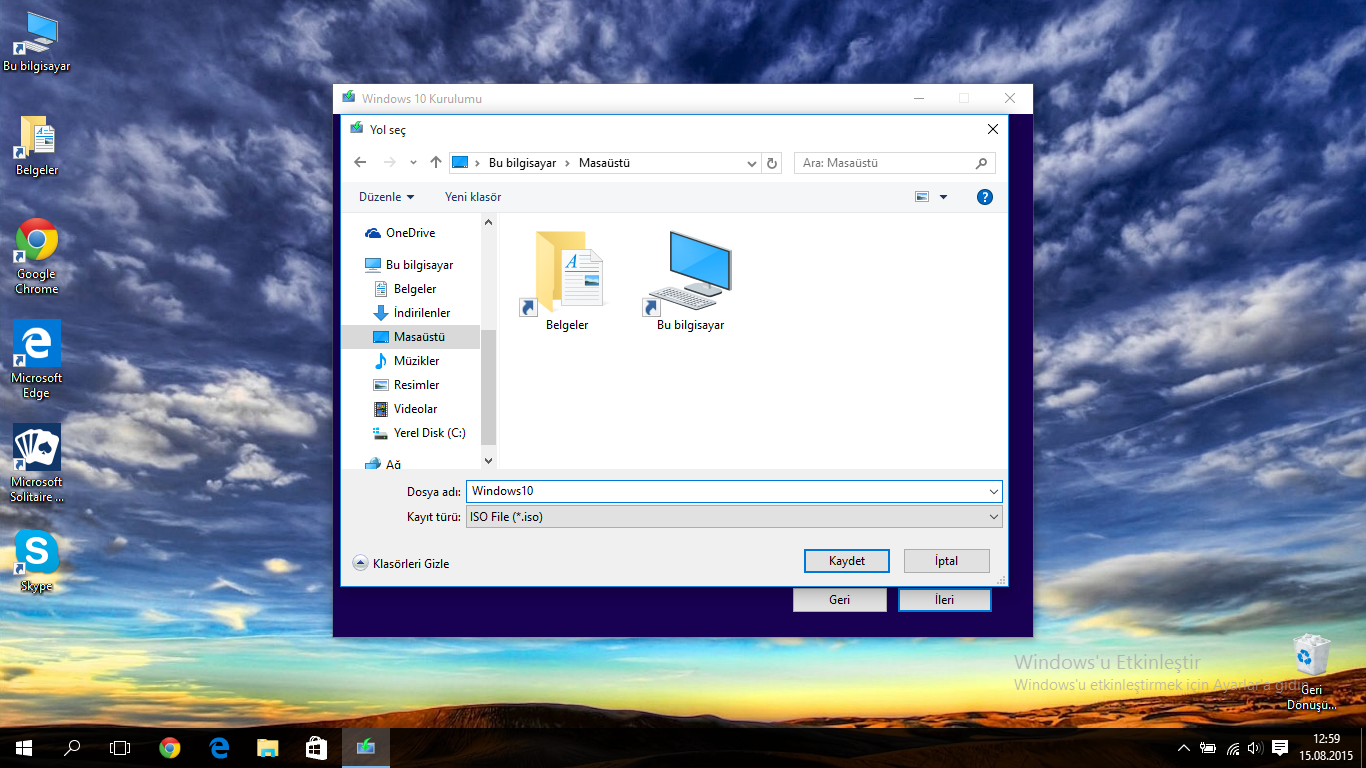The image size is (1366, 768).
Task: Refresh the Masaüstü folder view
Action: tap(771, 163)
